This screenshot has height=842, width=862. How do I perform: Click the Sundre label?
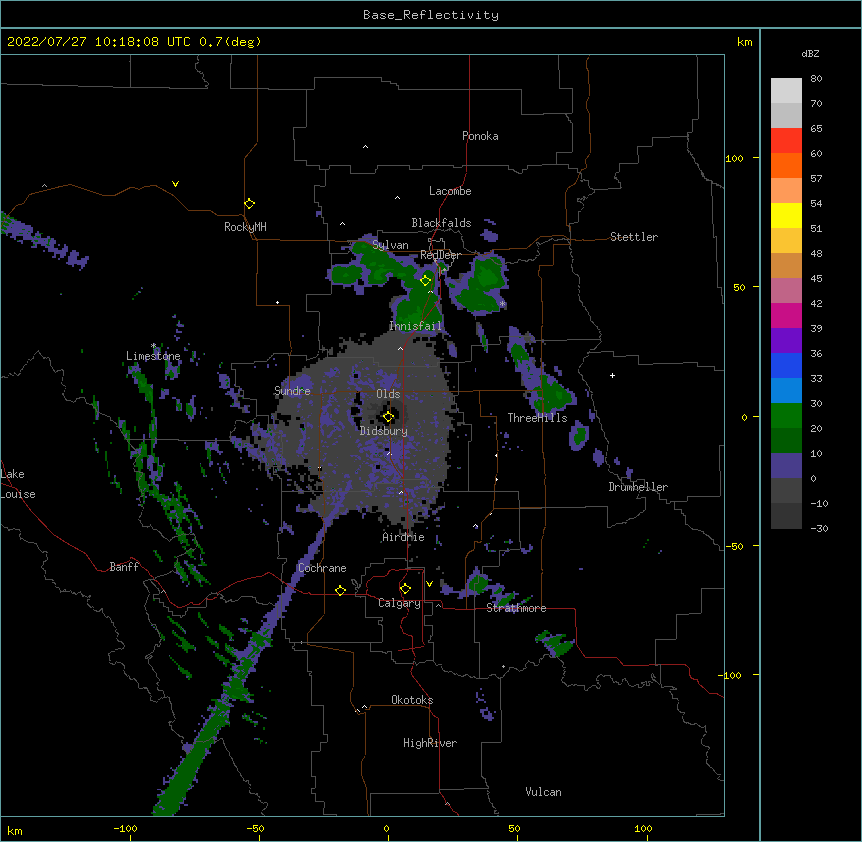[x=292, y=391]
